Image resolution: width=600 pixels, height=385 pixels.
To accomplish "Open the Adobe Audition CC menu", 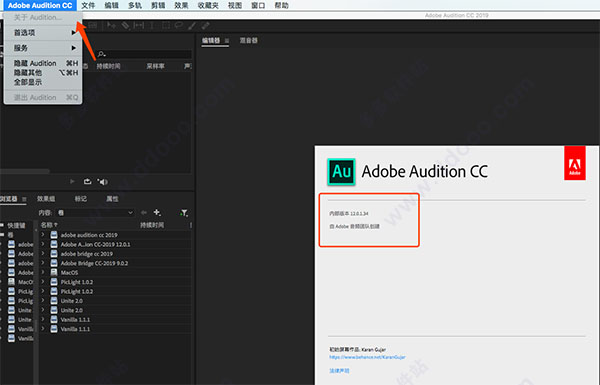I will coord(40,5).
